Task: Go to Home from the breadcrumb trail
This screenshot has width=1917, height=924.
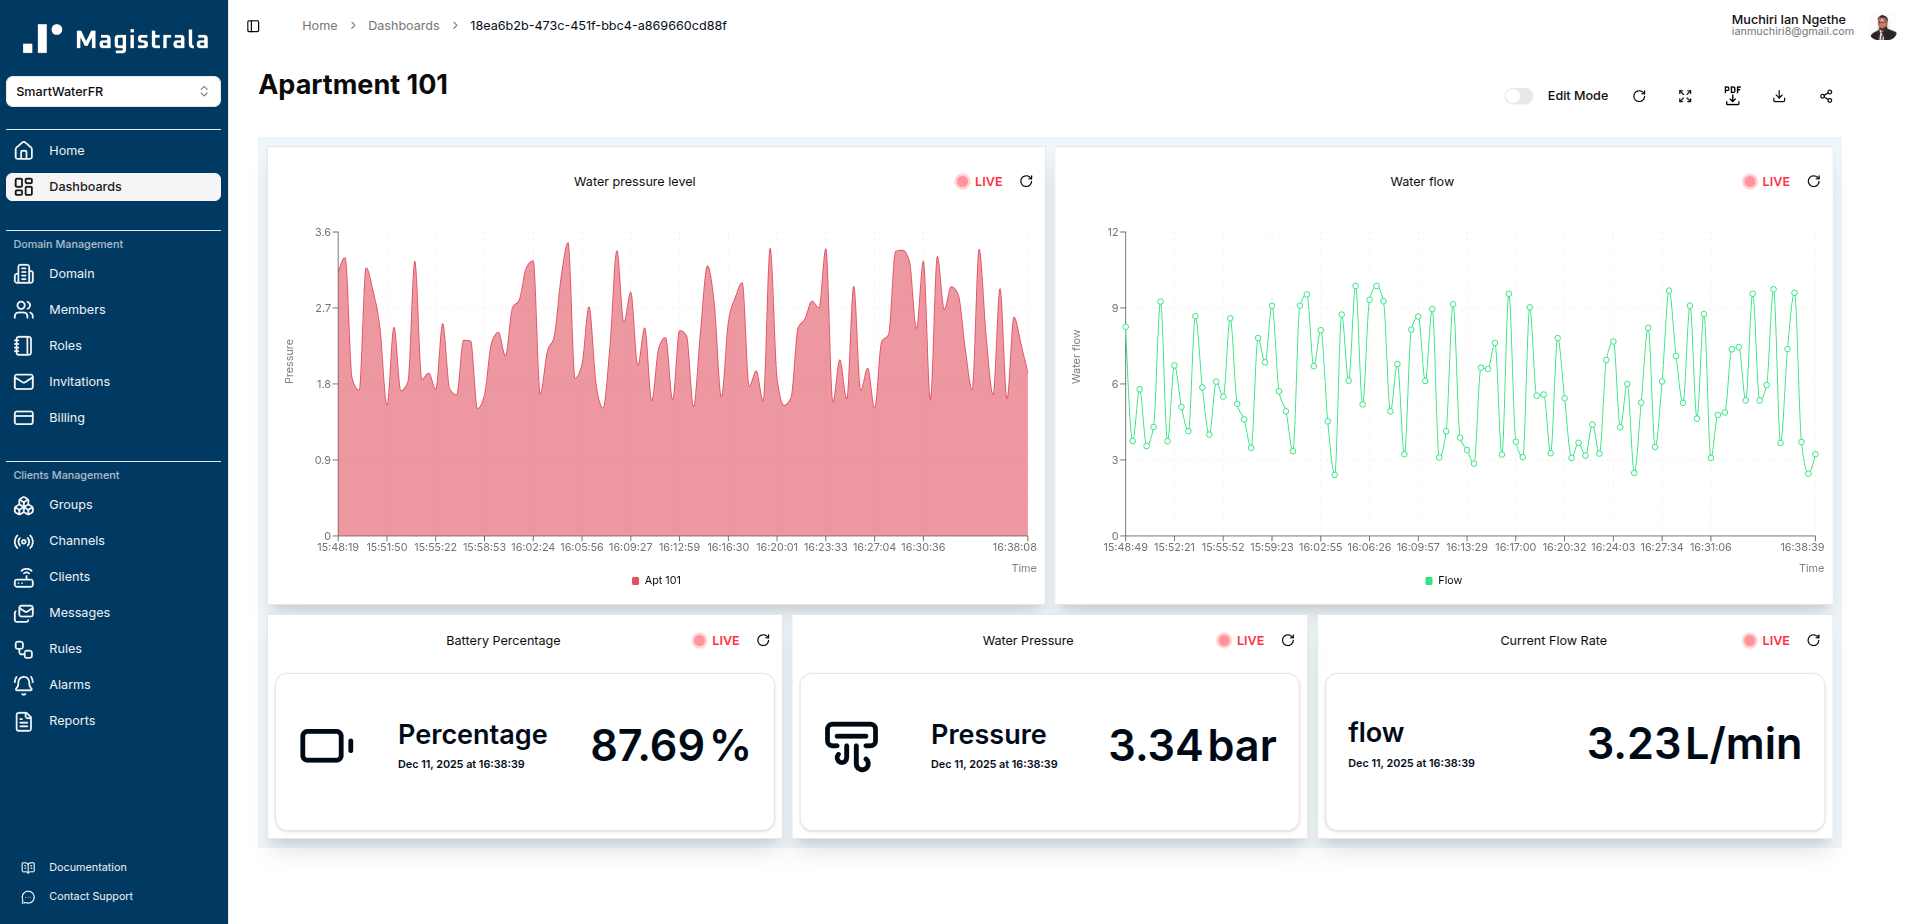Action: click(319, 25)
